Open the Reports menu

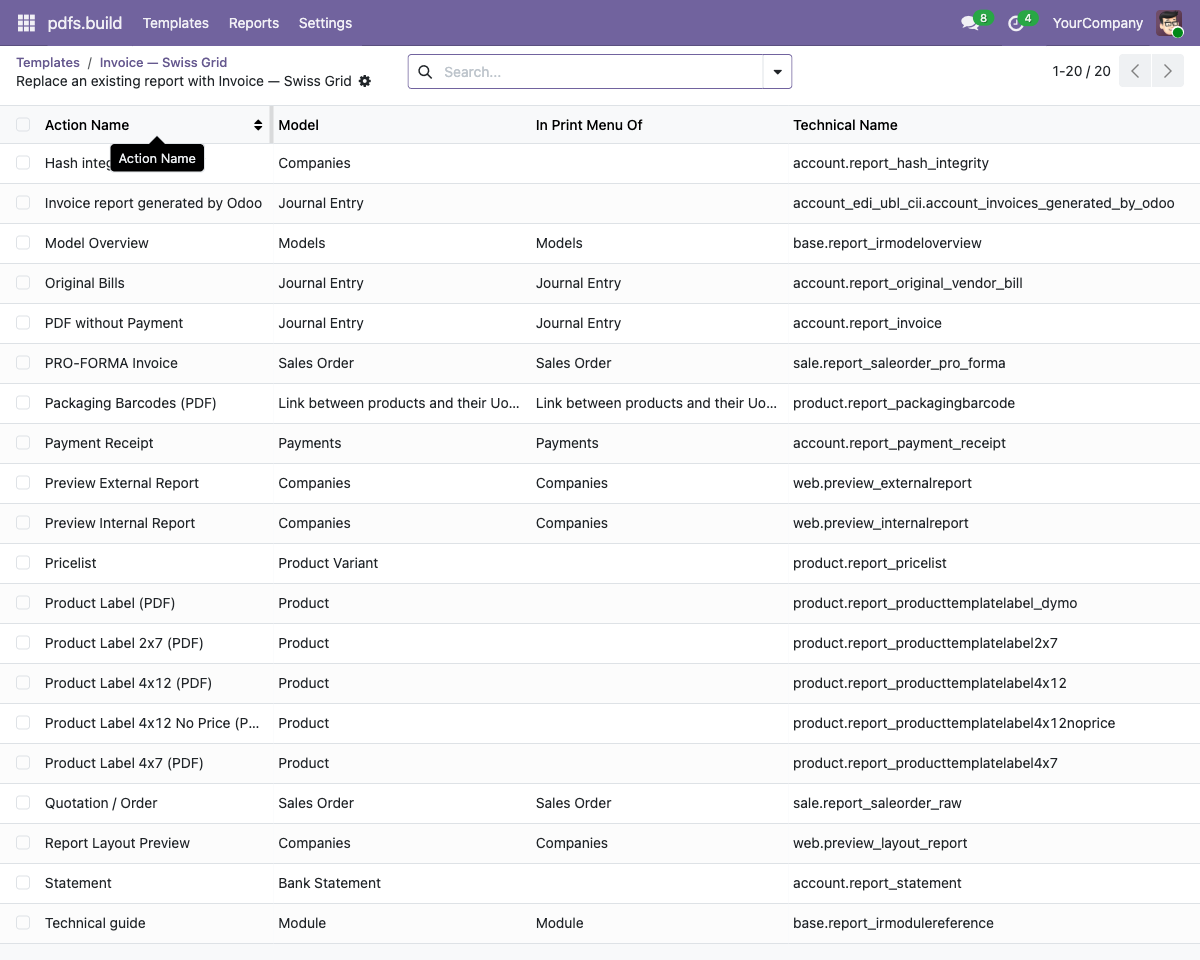(254, 23)
